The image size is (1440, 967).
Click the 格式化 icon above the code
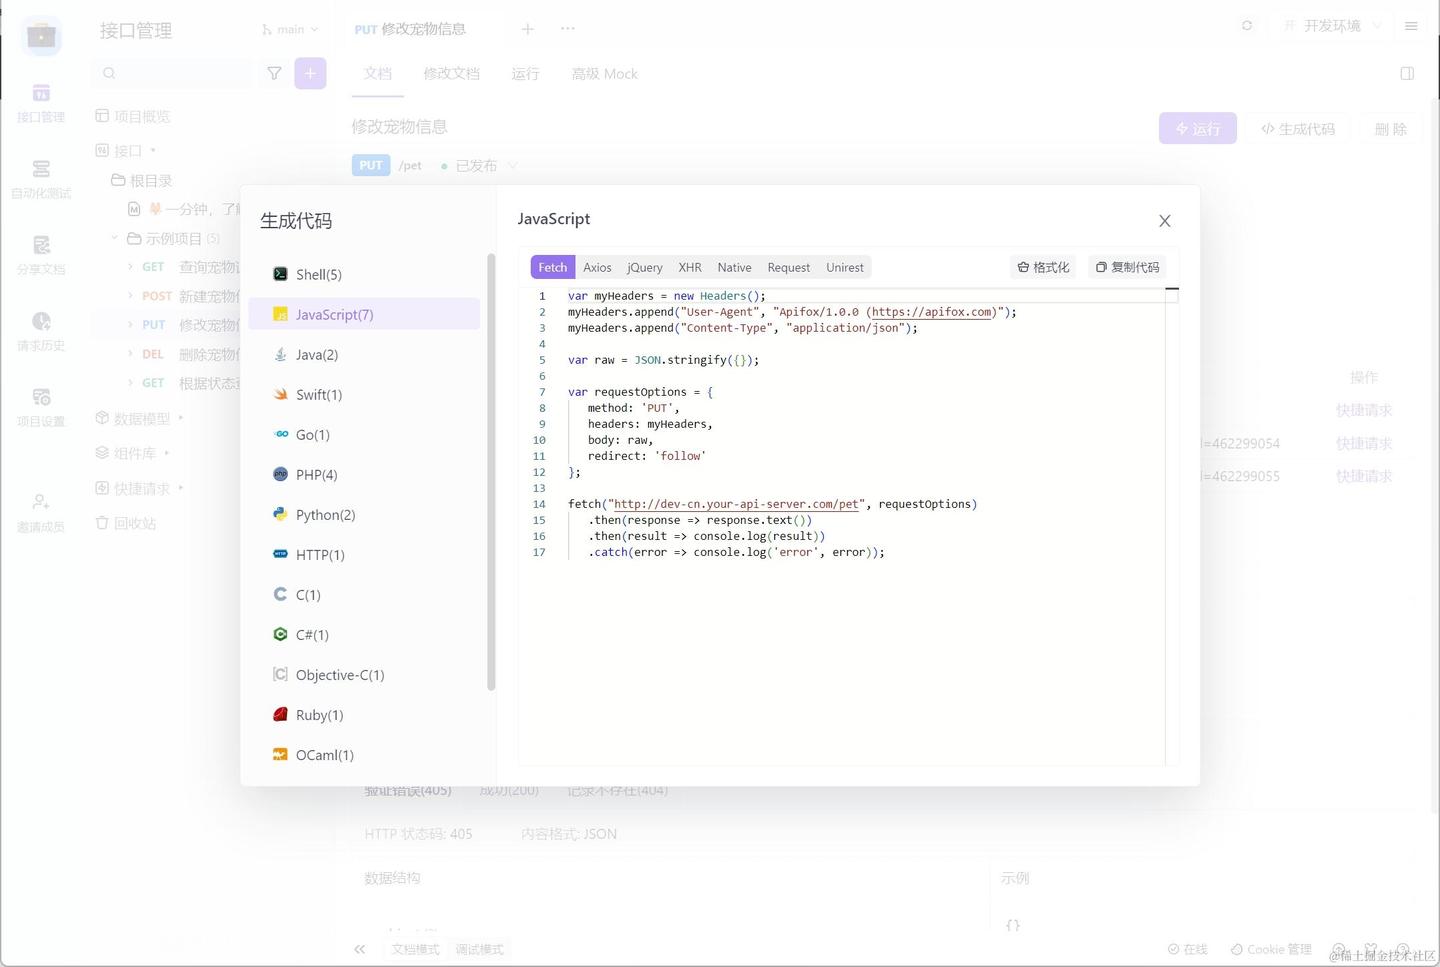pyautogui.click(x=1042, y=267)
